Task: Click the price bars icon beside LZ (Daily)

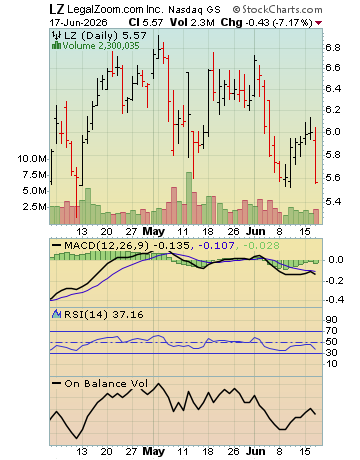Action: (x=56, y=35)
